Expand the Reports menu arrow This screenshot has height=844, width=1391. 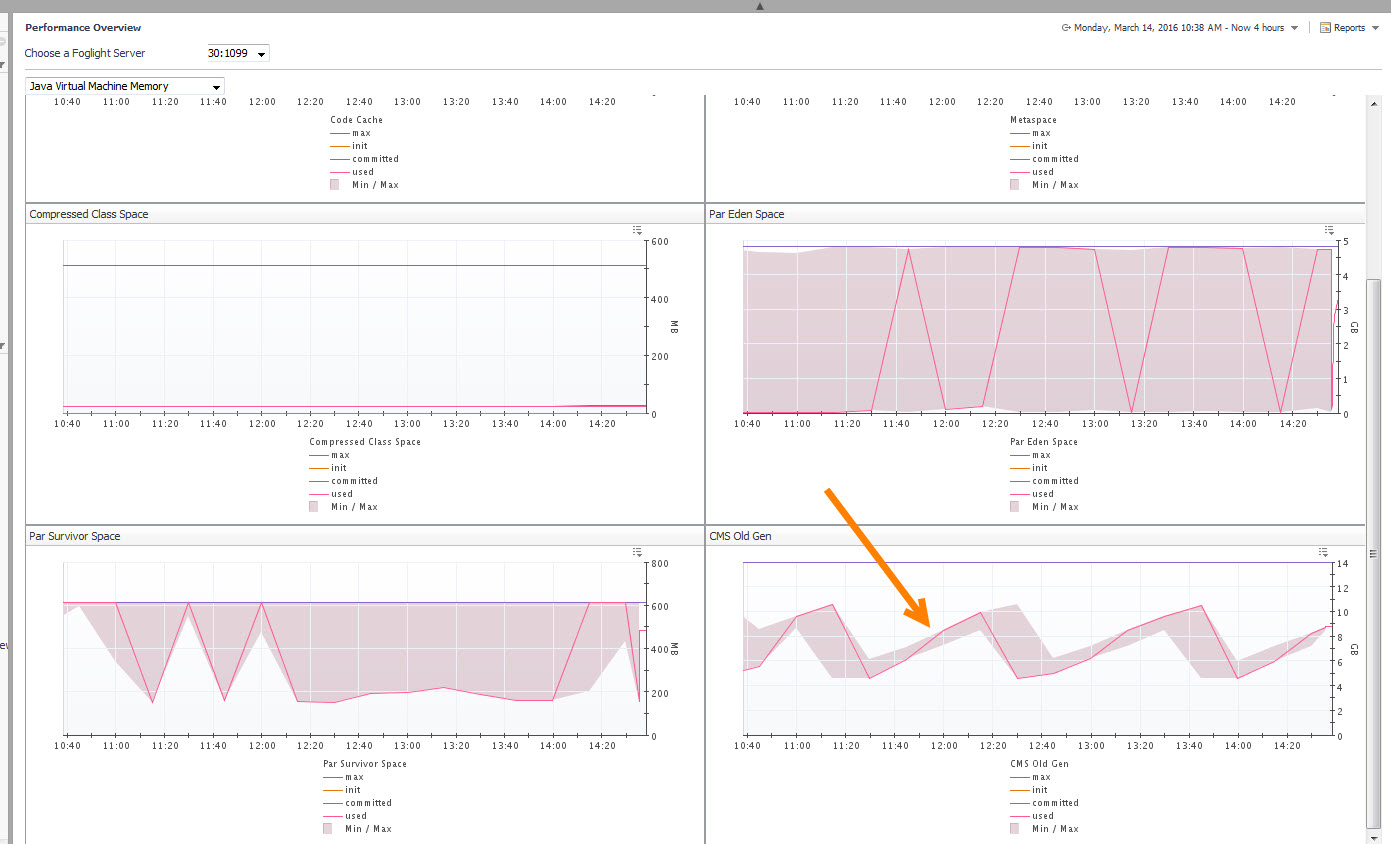click(1375, 28)
